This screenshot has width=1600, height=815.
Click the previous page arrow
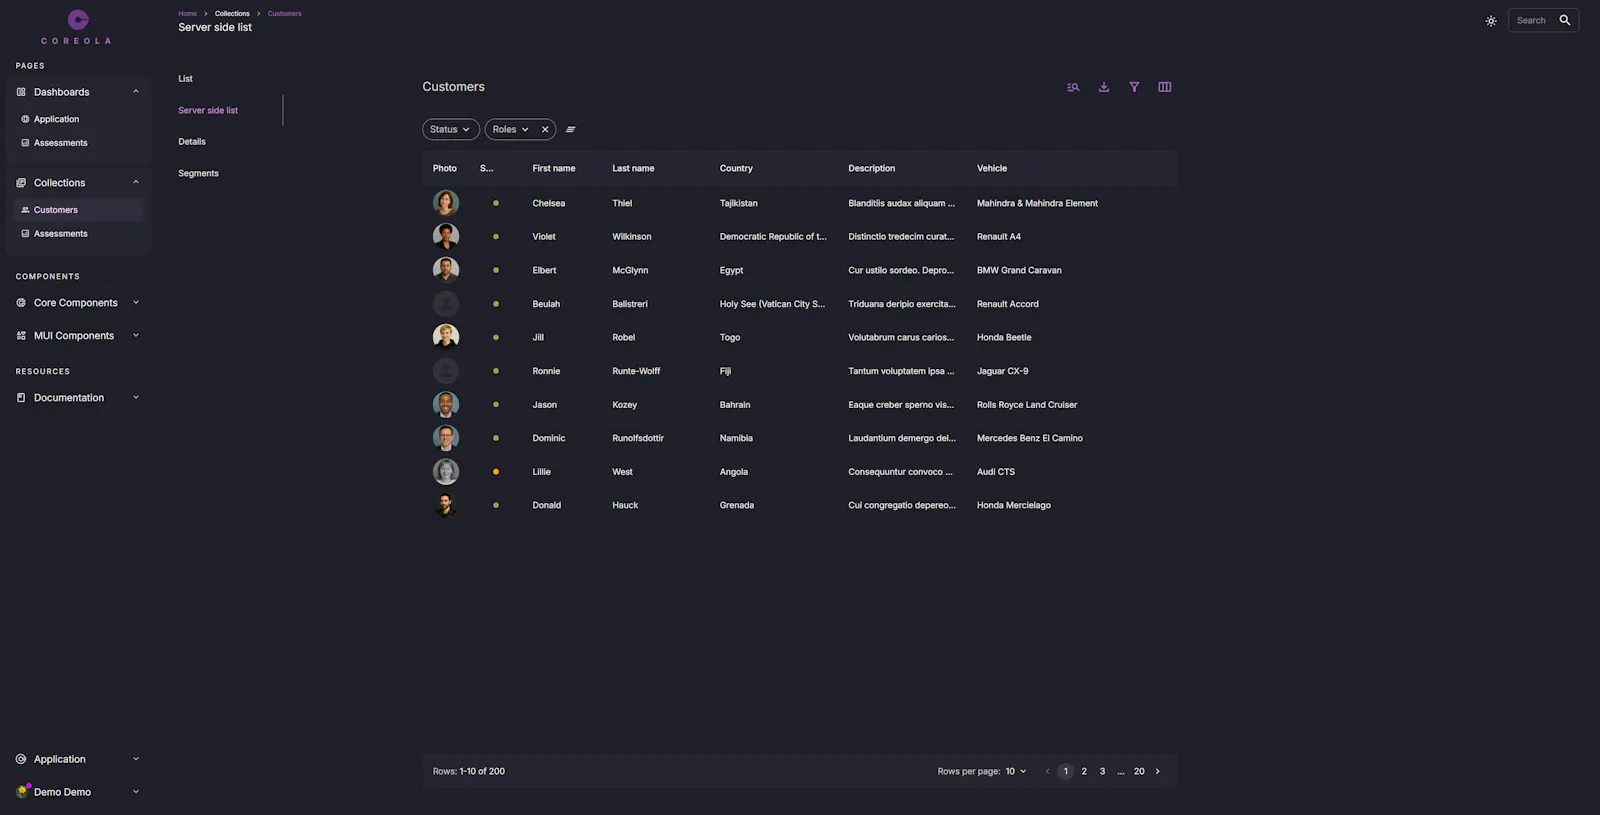[x=1047, y=771]
